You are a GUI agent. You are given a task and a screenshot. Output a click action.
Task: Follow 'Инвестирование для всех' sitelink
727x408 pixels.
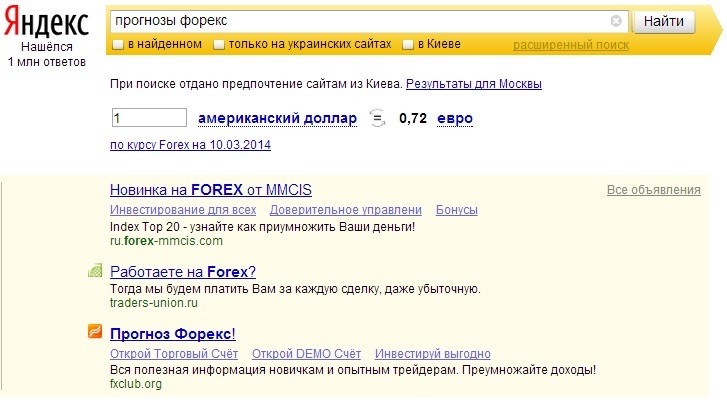point(183,210)
